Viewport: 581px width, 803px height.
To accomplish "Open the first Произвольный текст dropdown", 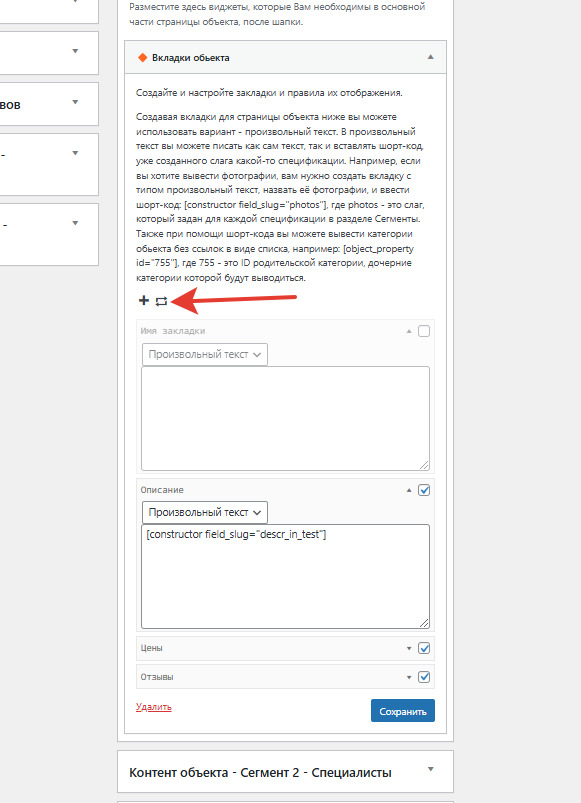I will (205, 354).
